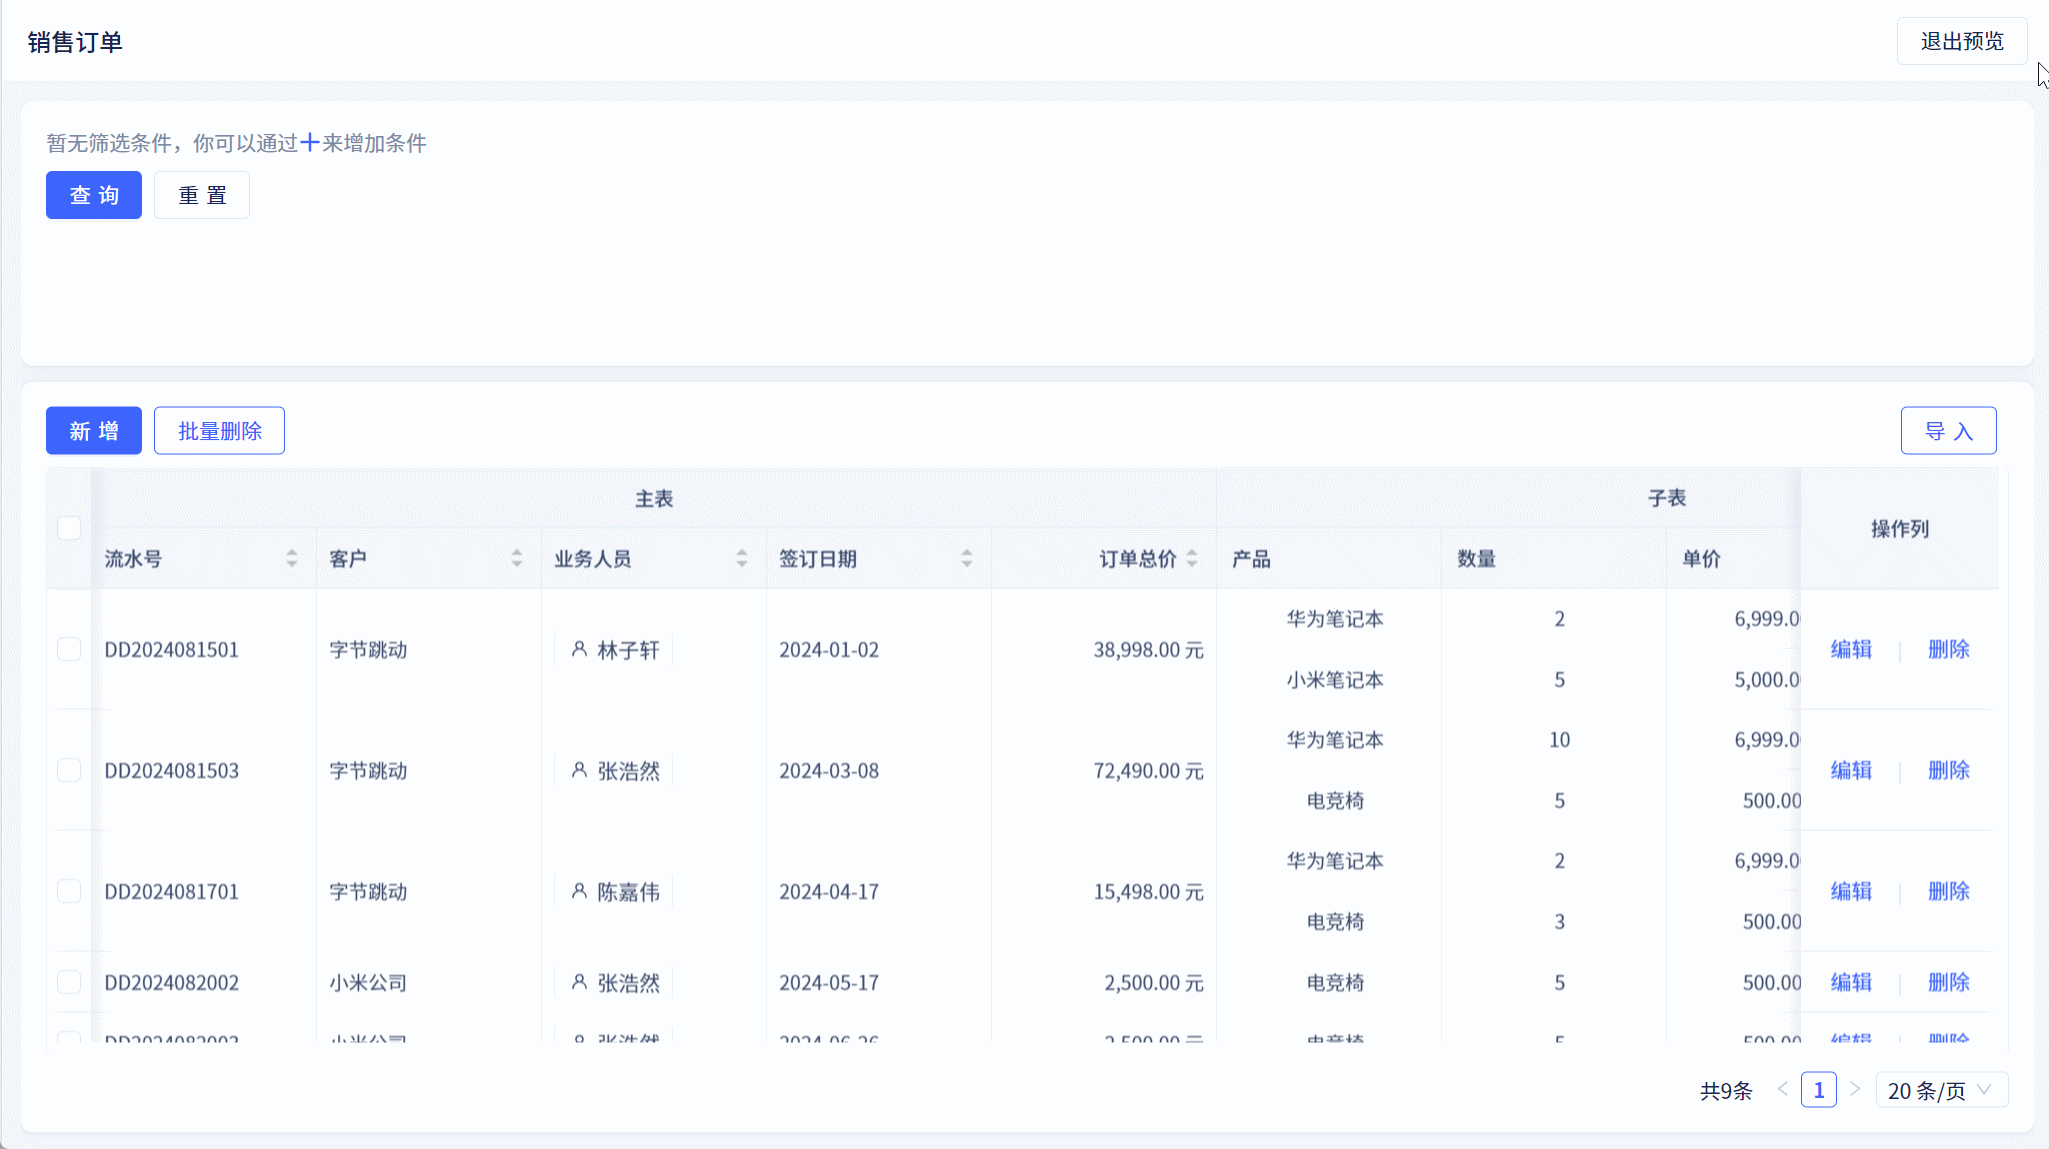Select page 1 in pagination
Viewport: 2049px width, 1149px height.
pyautogui.click(x=1818, y=1090)
